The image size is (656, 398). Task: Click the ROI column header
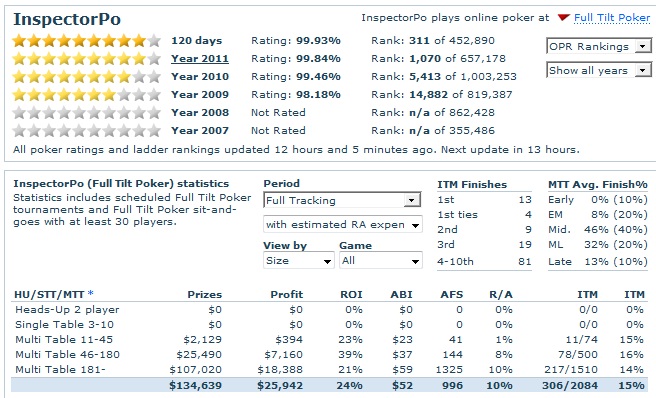coord(351,294)
